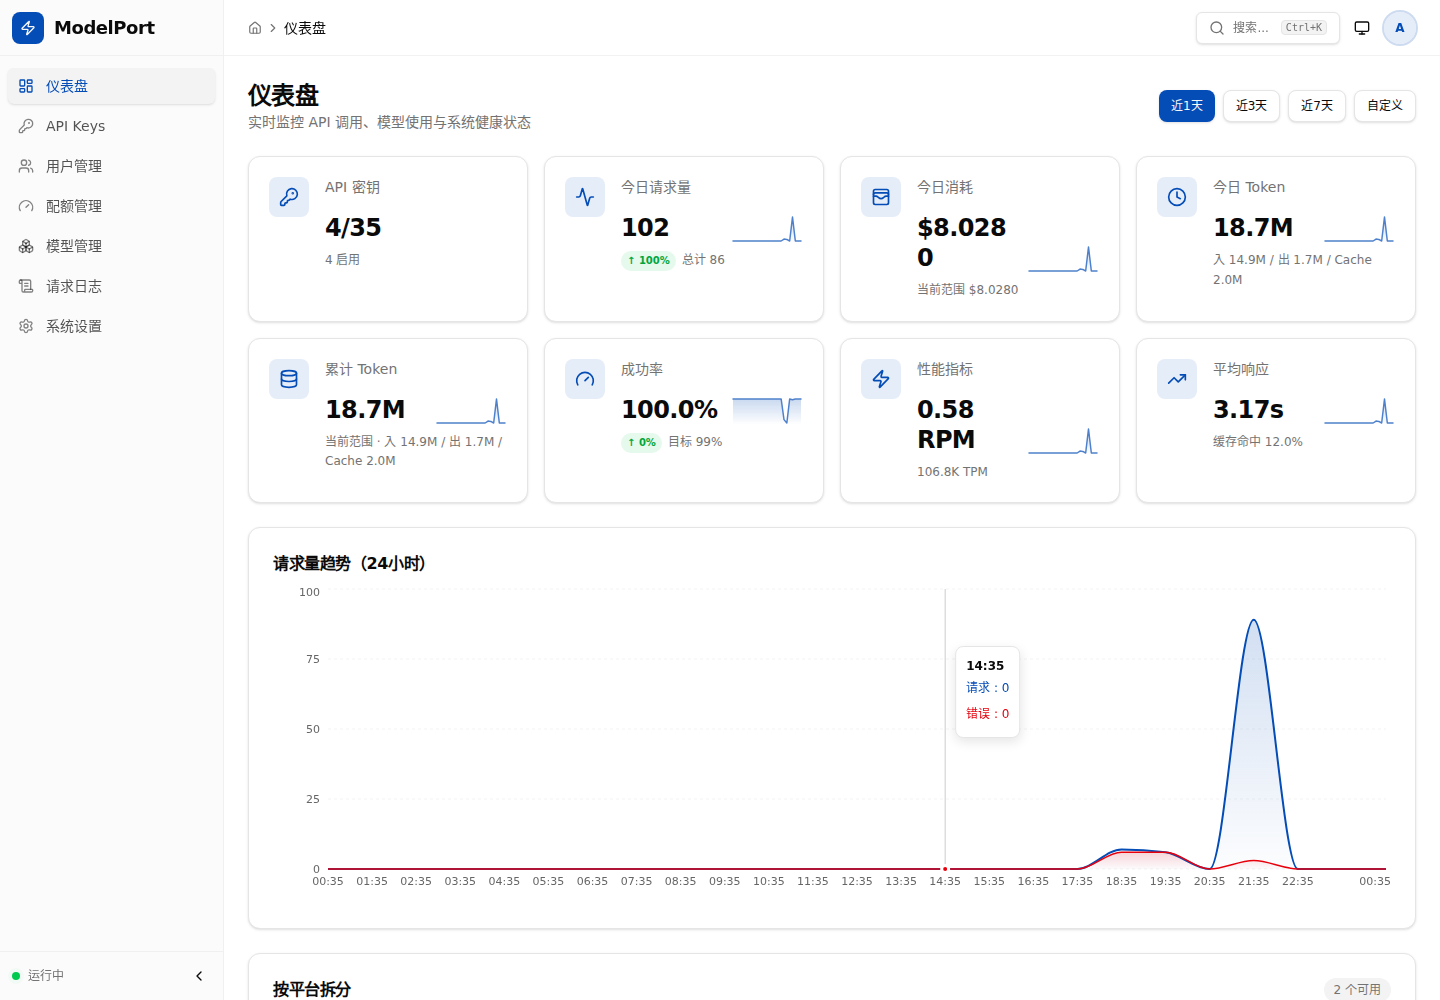Click the 18:35 axis label on chart
1440x1000 pixels.
pos(1121,882)
